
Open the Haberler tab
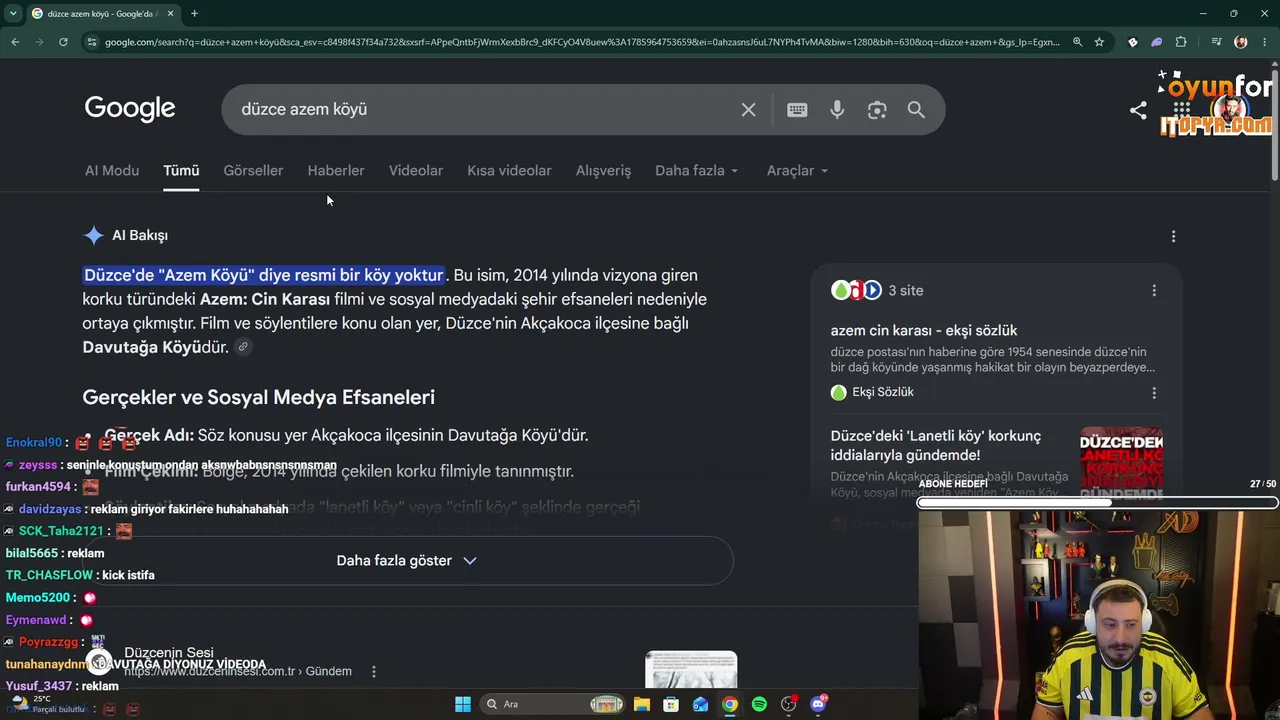pyautogui.click(x=336, y=170)
